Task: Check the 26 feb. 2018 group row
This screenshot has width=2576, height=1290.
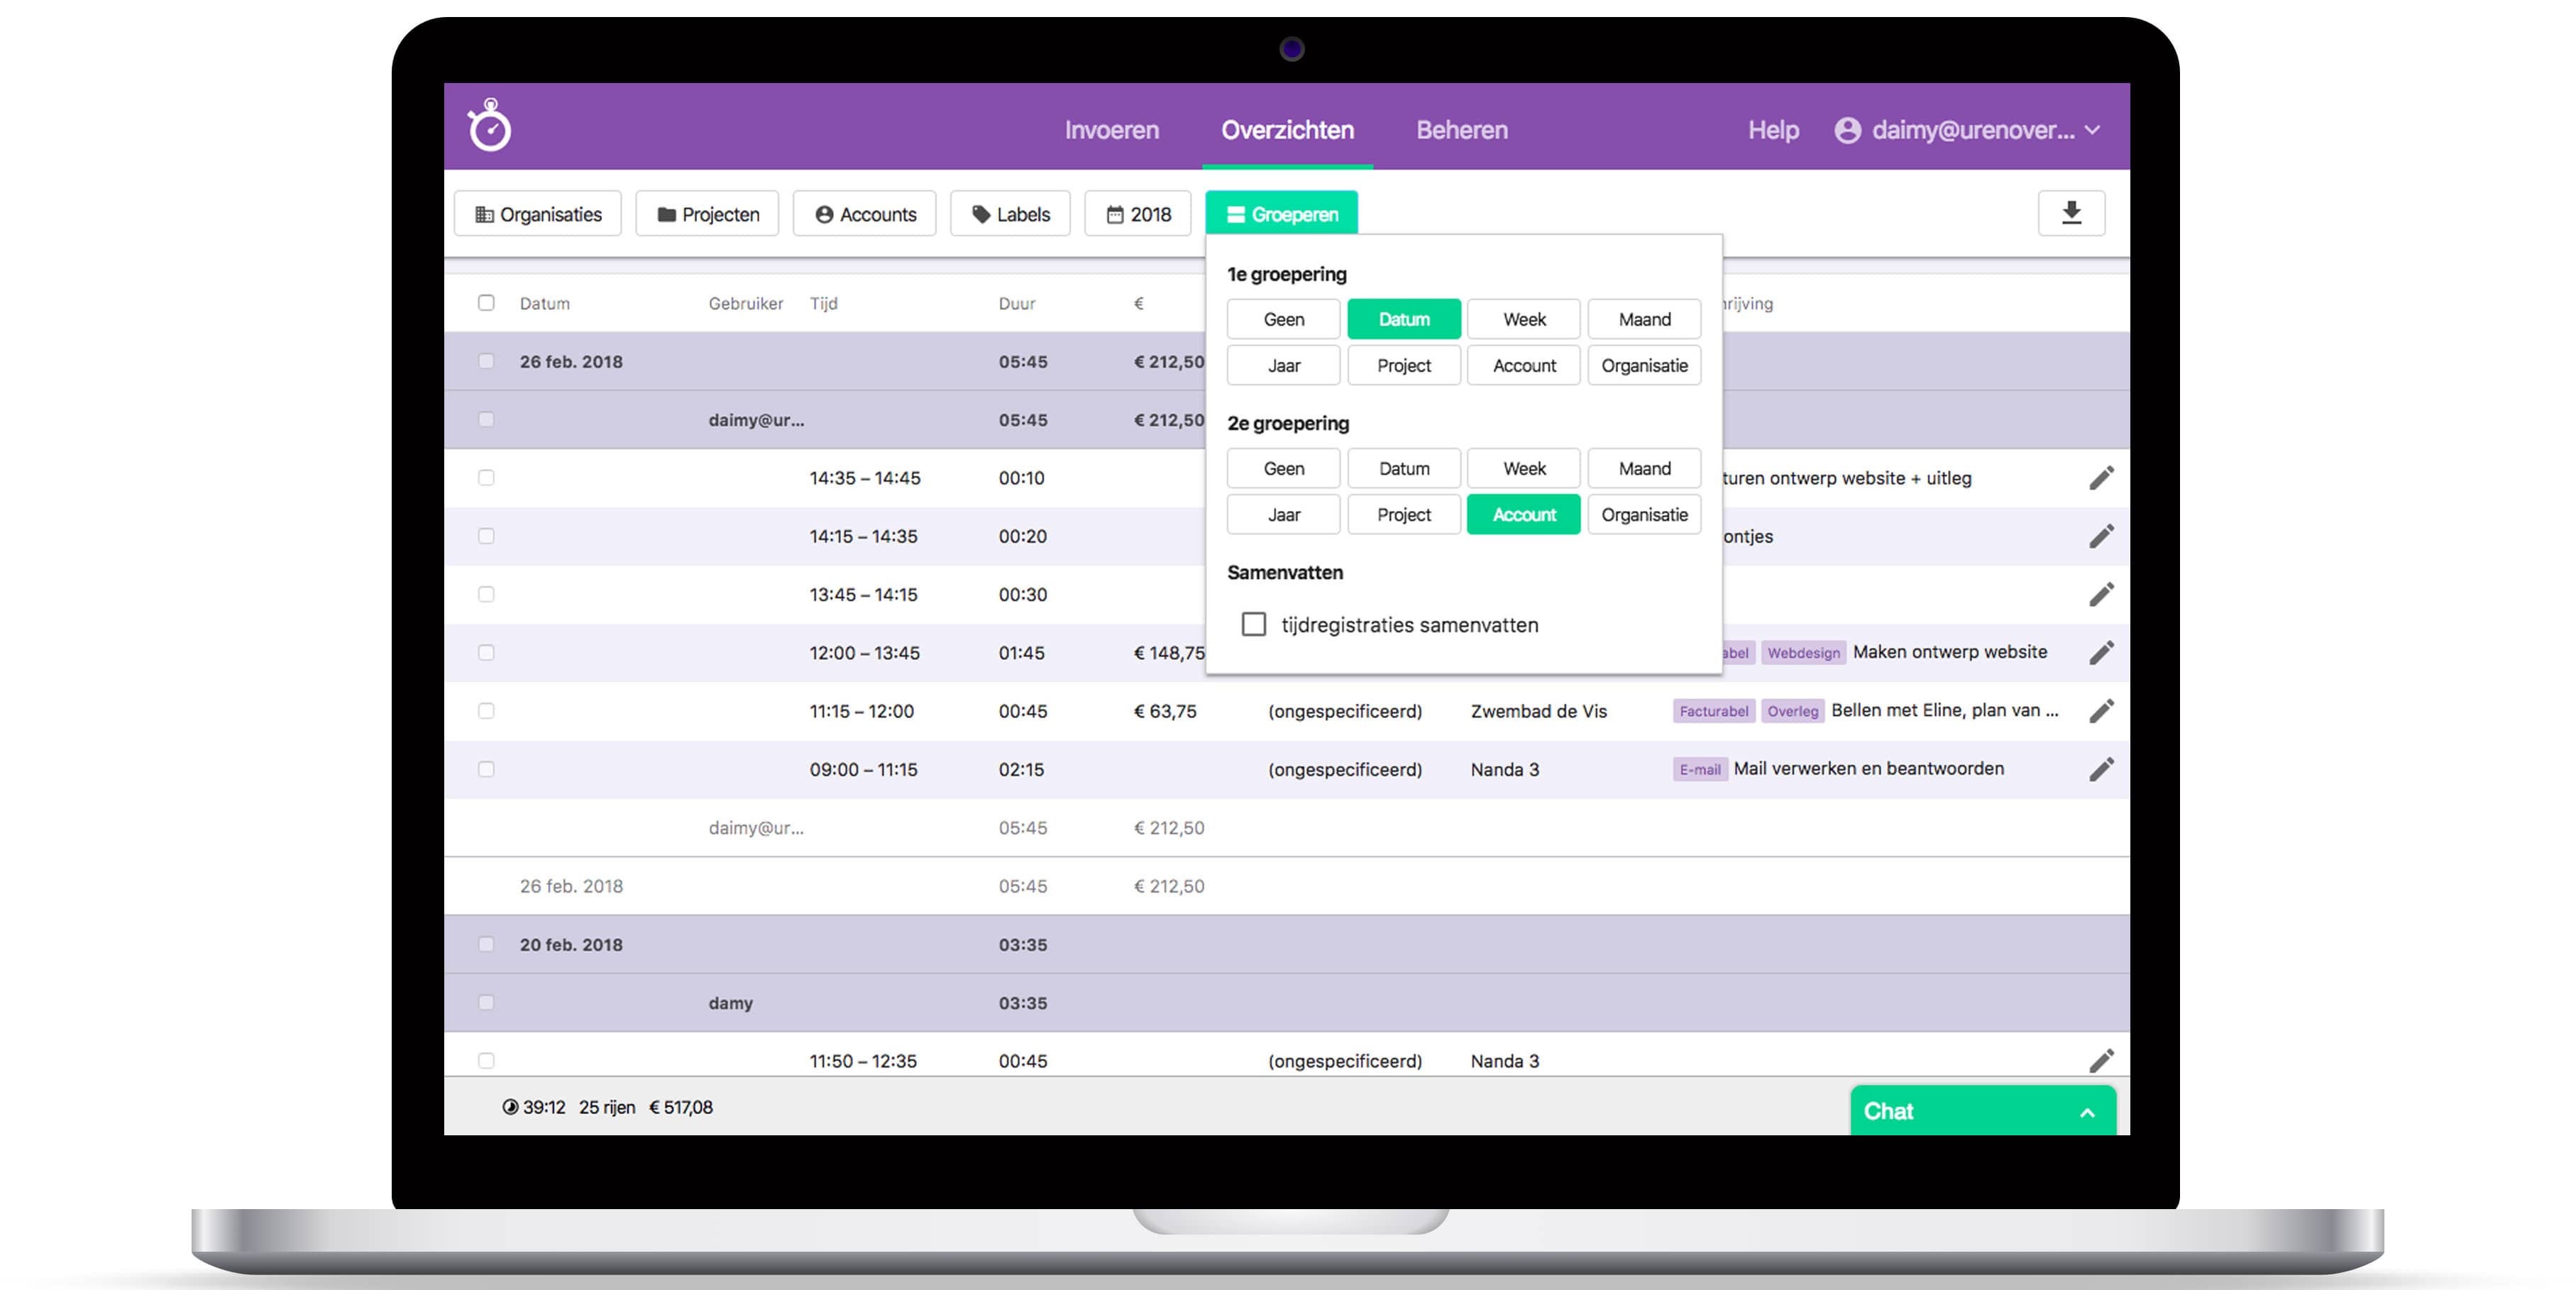Action: pos(486,361)
